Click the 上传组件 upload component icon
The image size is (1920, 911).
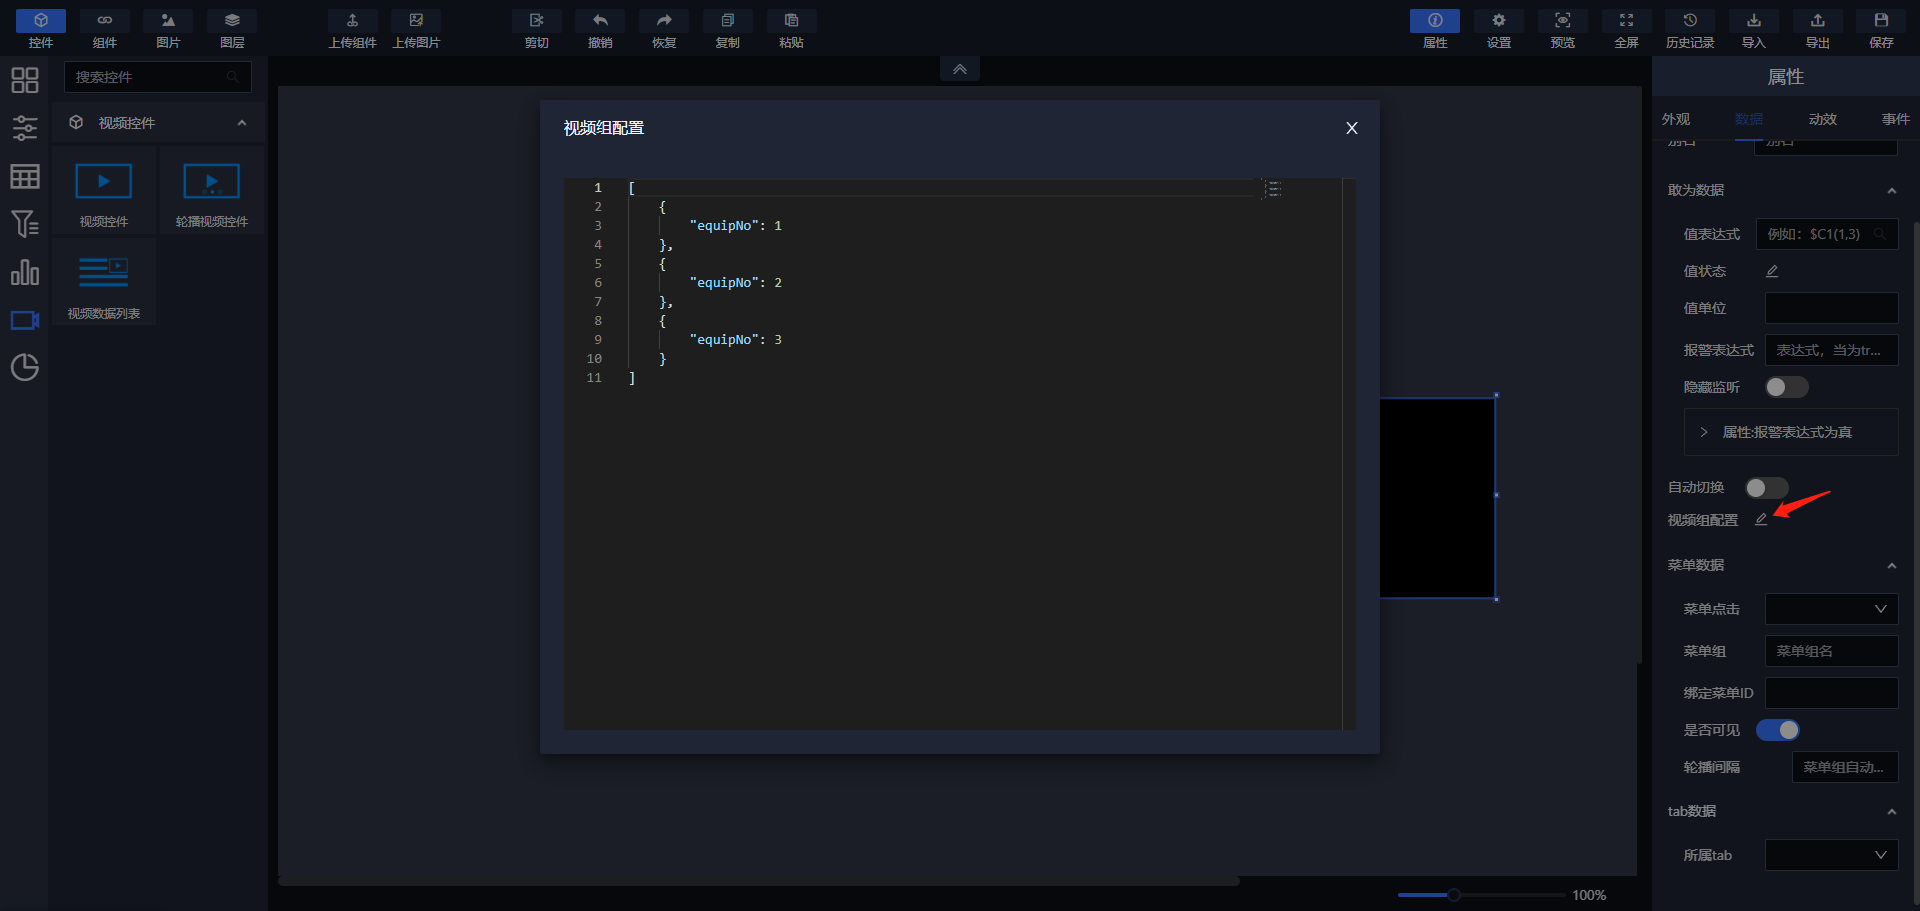(352, 29)
